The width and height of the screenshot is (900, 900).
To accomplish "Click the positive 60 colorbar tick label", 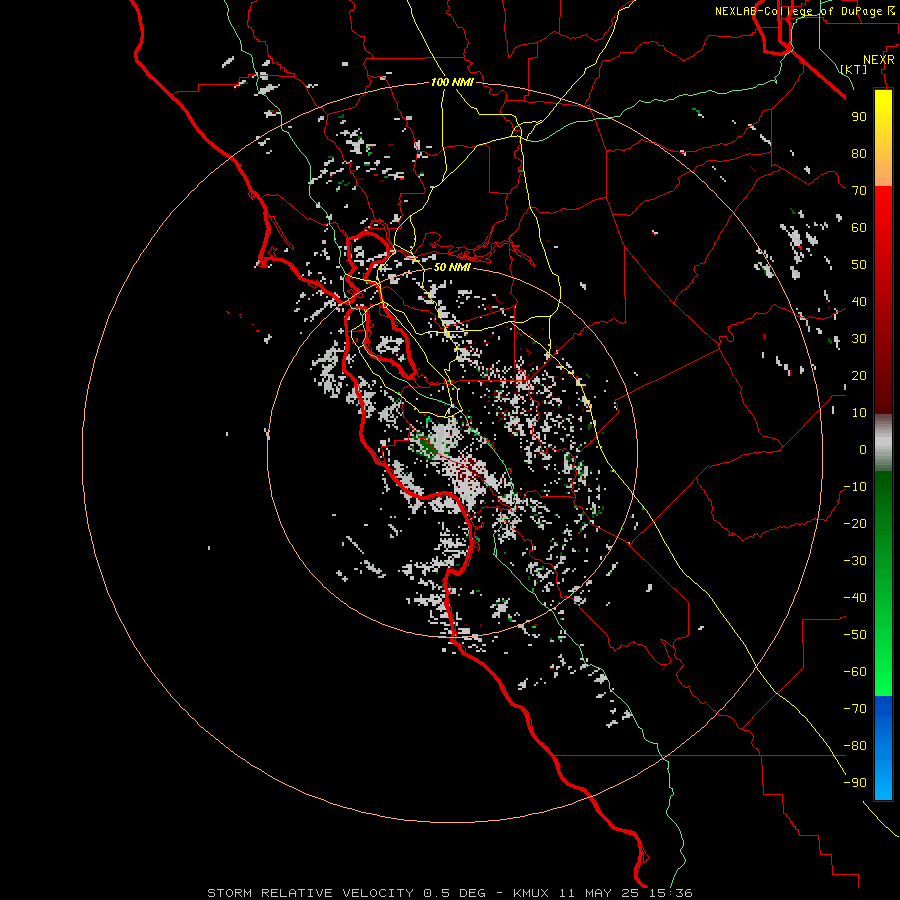I will 859,227.
